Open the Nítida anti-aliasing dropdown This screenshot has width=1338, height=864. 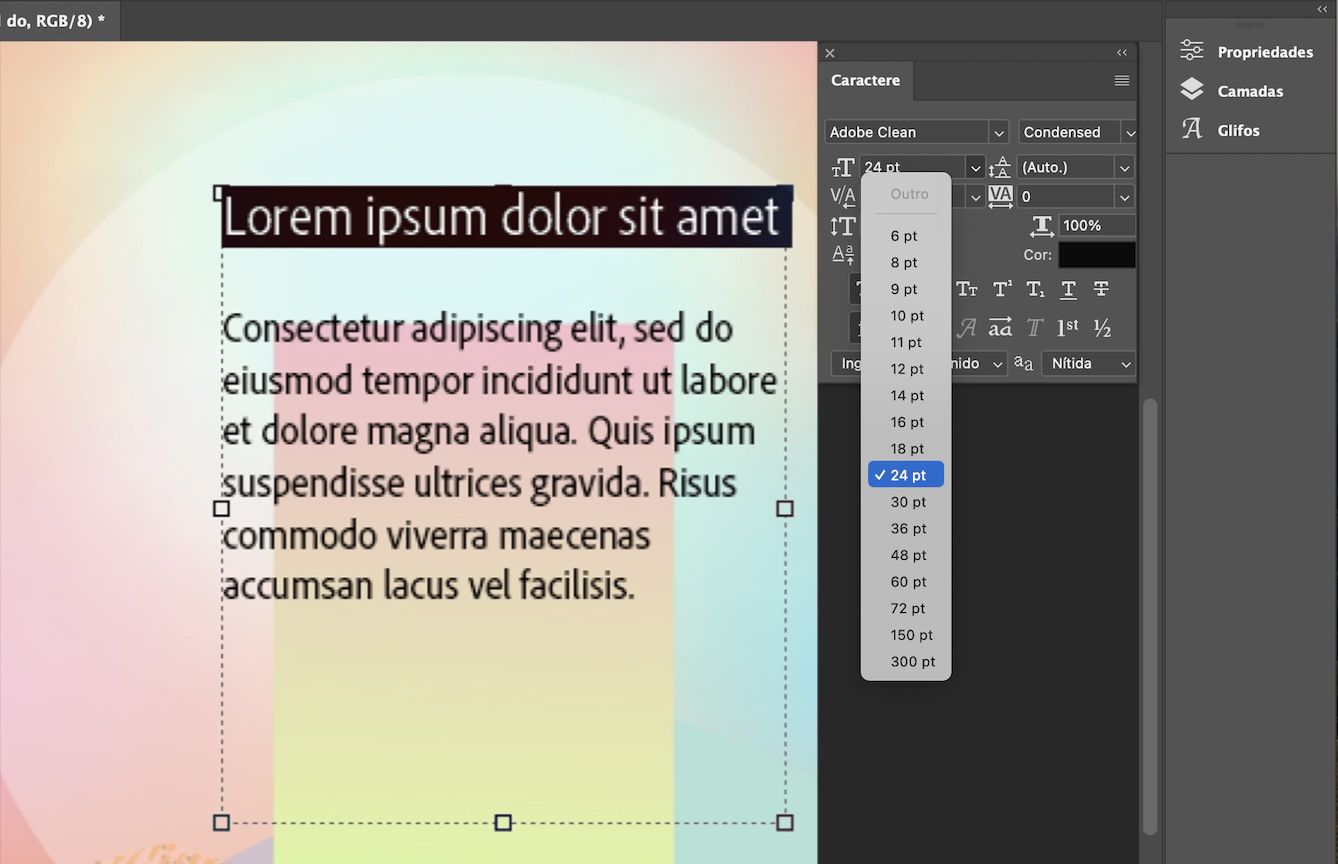pos(1087,363)
